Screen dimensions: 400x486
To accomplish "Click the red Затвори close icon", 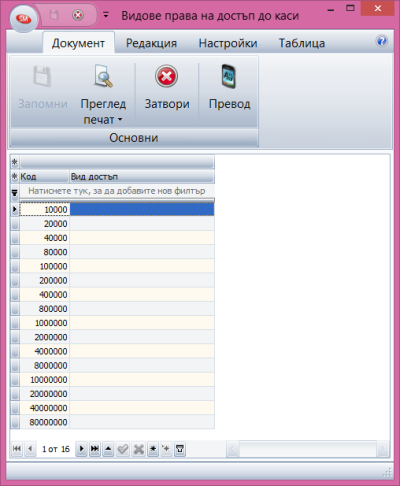I will pos(166,76).
